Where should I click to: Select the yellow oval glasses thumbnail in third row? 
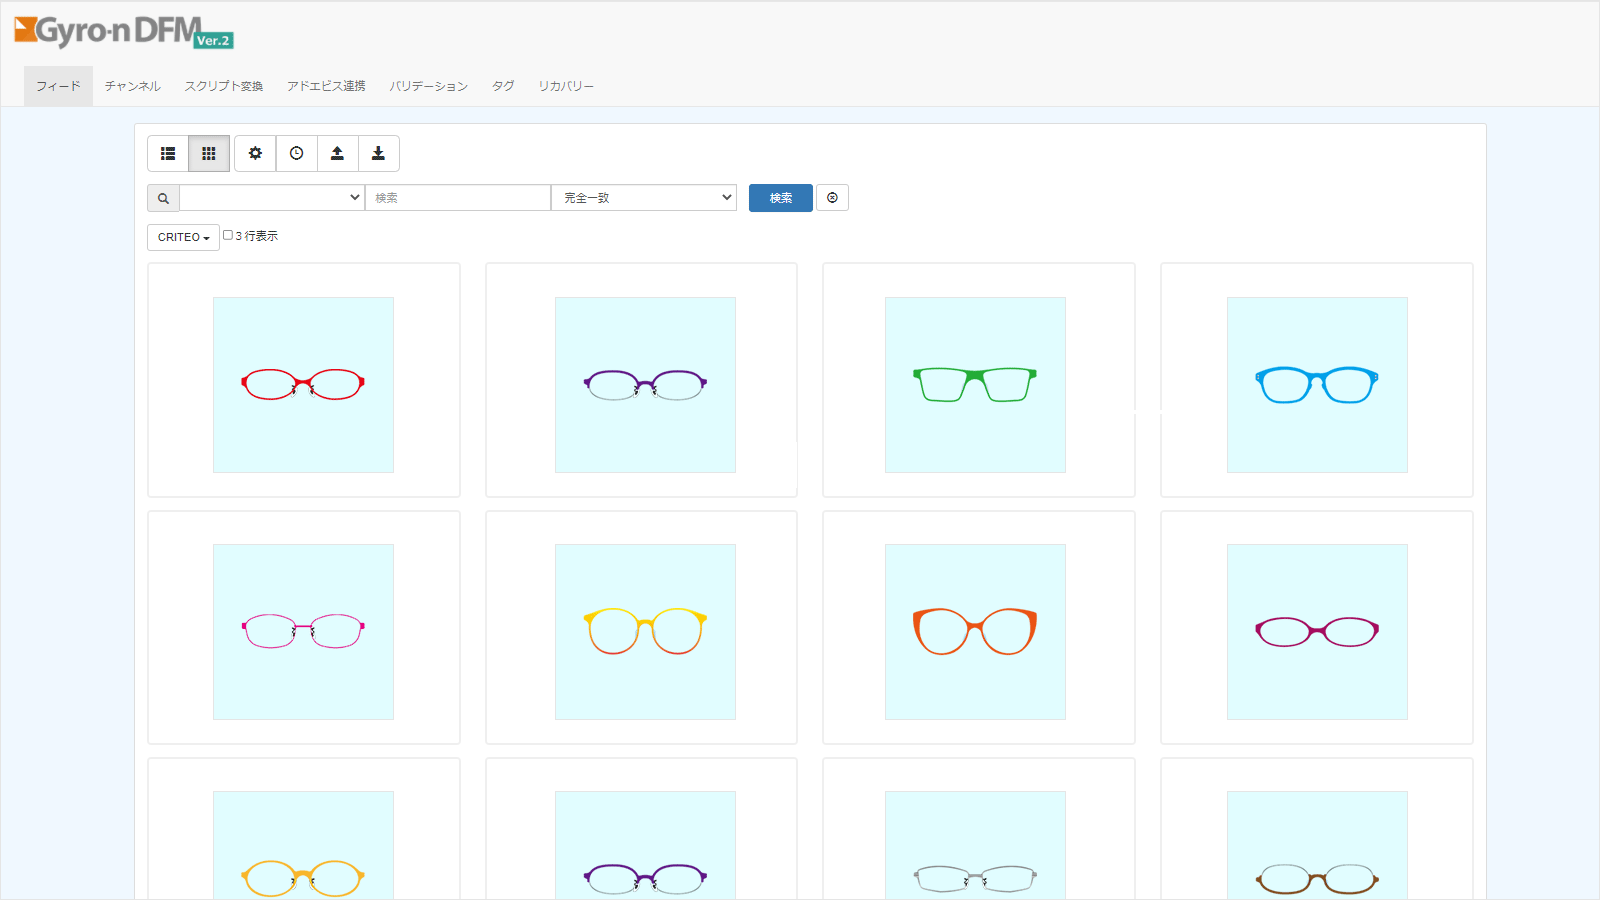coord(303,846)
